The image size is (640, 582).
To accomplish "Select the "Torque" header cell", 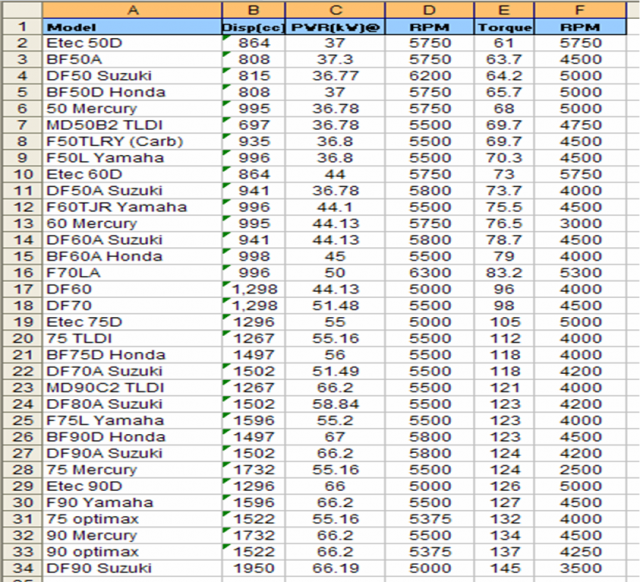I will tap(503, 27).
